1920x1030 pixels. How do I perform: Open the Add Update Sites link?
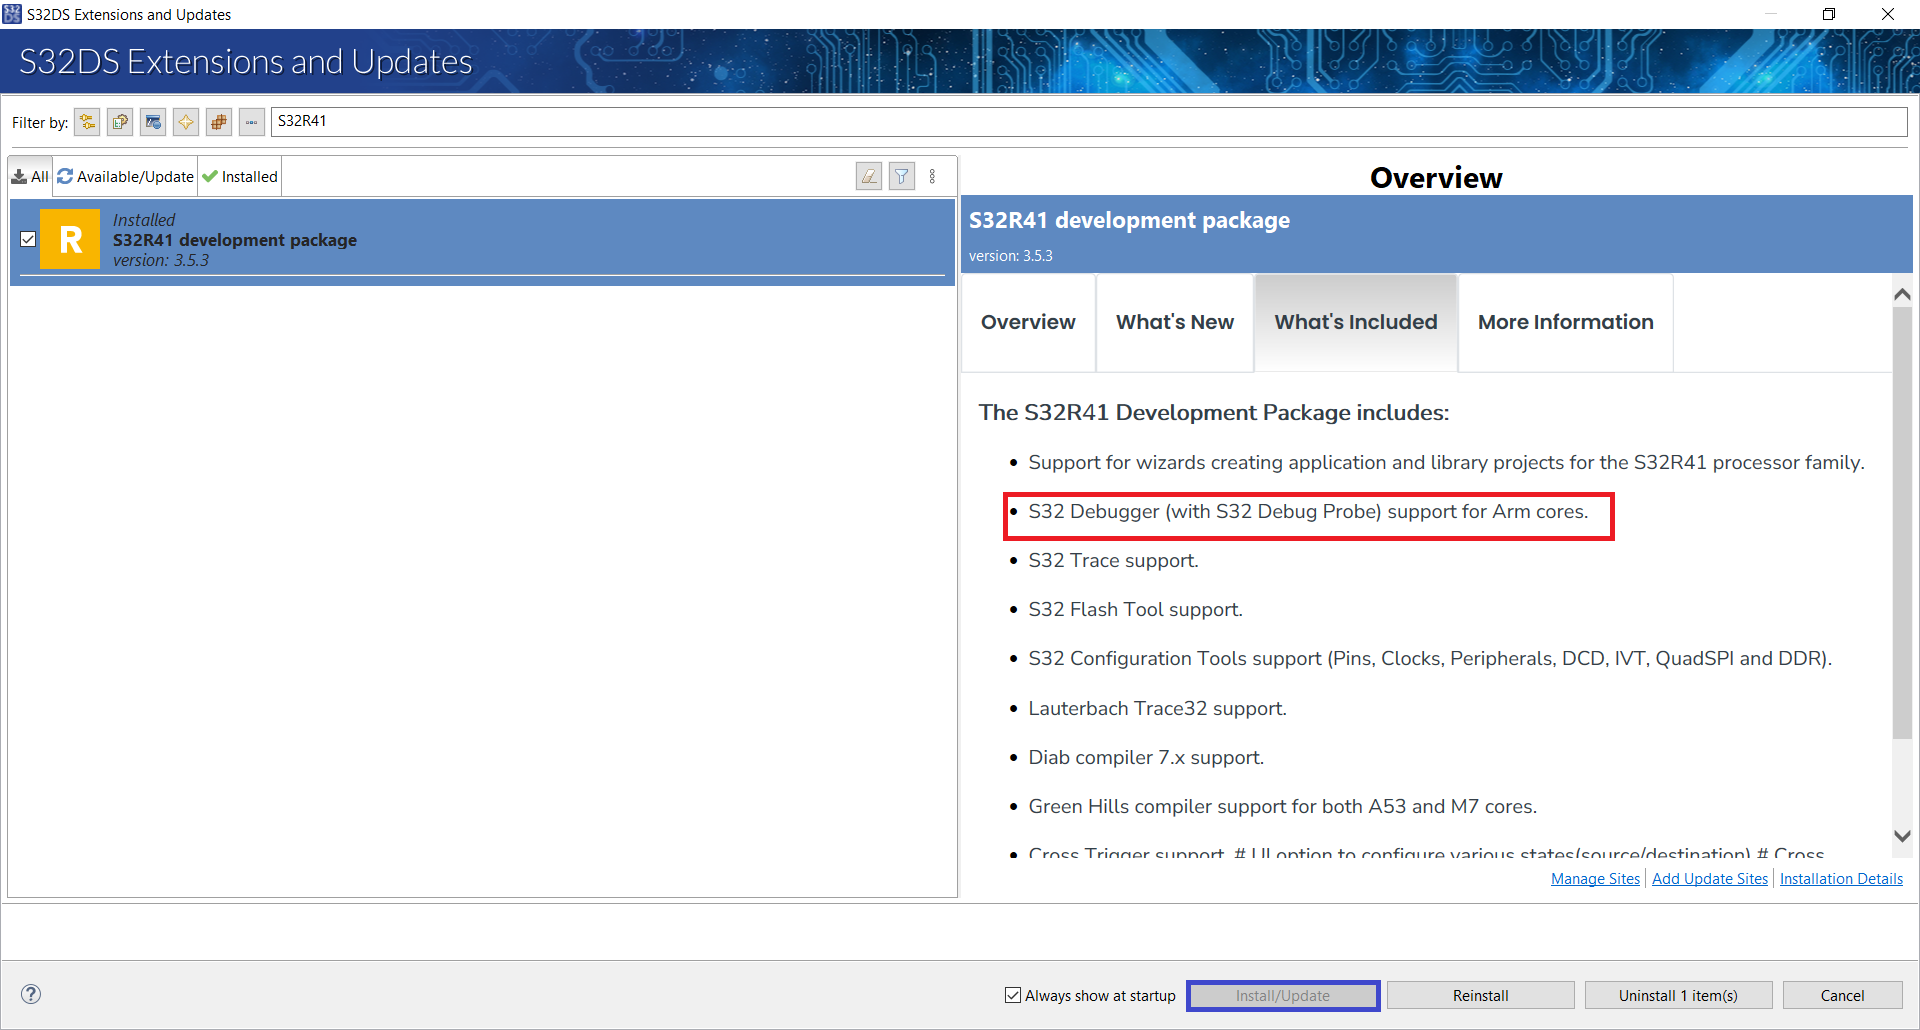point(1710,879)
